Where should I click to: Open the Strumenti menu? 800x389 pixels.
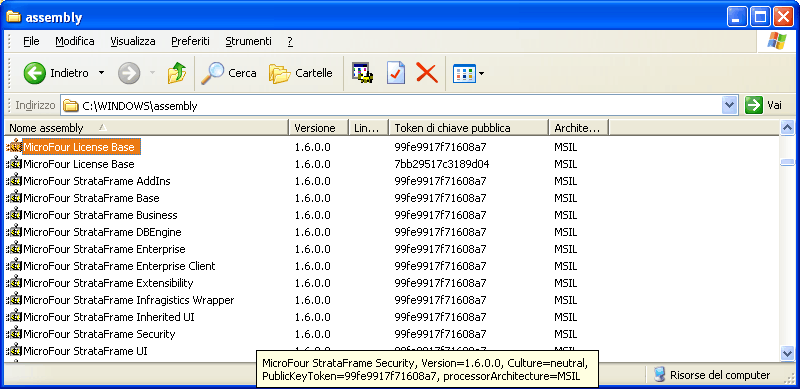tap(248, 41)
